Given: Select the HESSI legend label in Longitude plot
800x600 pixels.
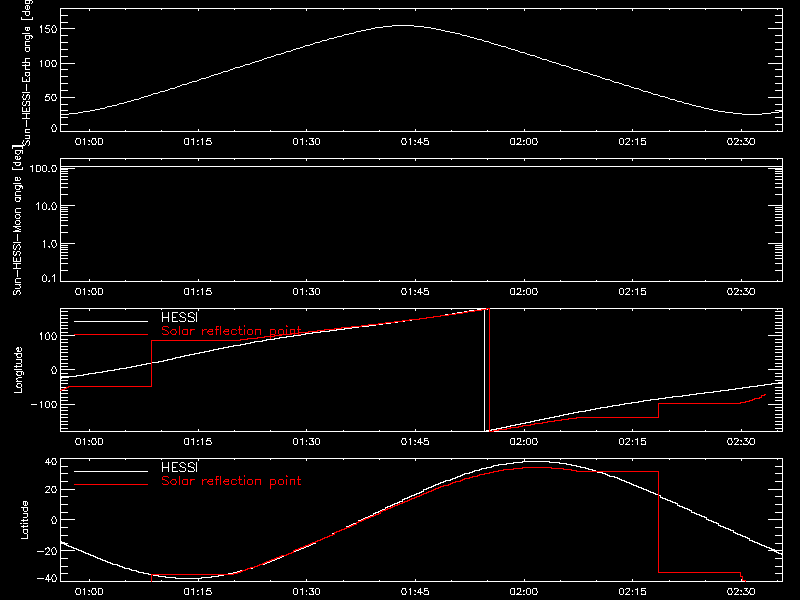Looking at the screenshot, I should point(179,317).
